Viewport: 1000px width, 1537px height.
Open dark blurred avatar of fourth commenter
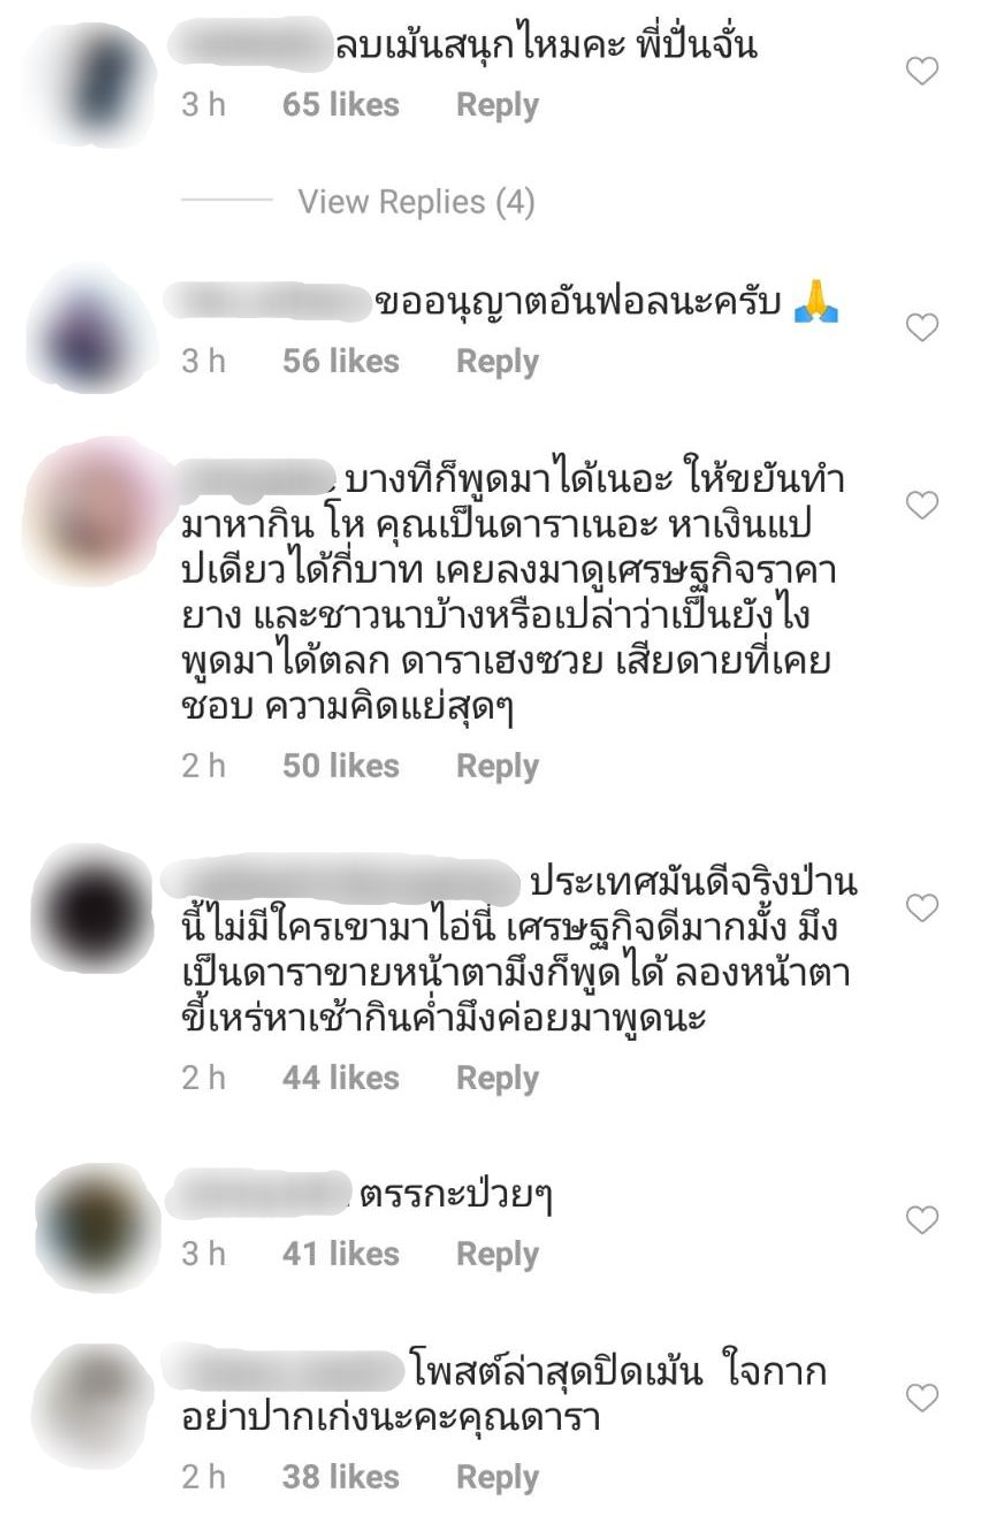tap(95, 908)
